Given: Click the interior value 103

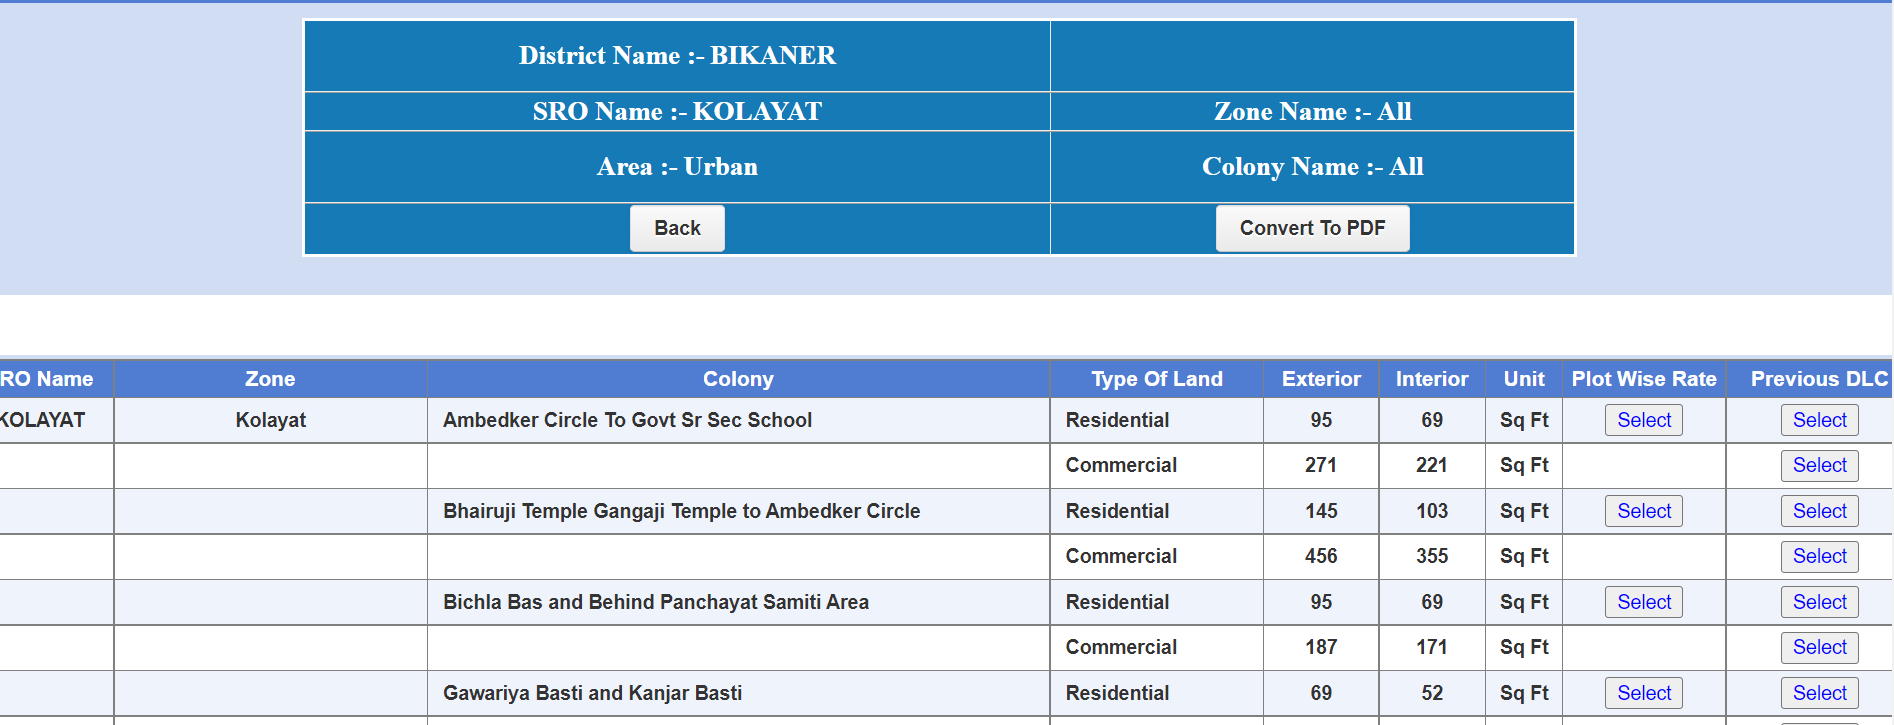Looking at the screenshot, I should tap(1432, 511).
